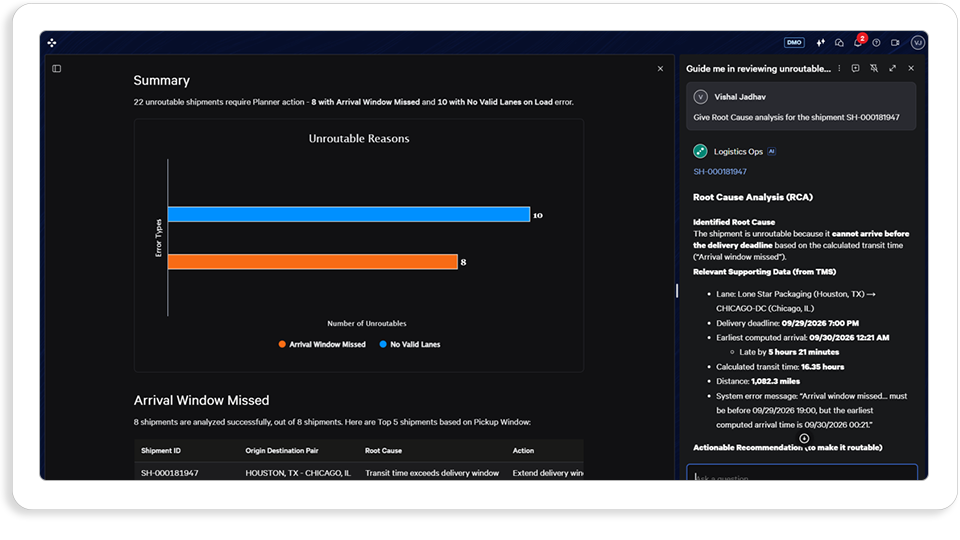This screenshot has height=540, width=960.
Task: Click 'Delivery deadline: 09/29/2026 7:00 PM' bullet
Action: click(x=787, y=323)
